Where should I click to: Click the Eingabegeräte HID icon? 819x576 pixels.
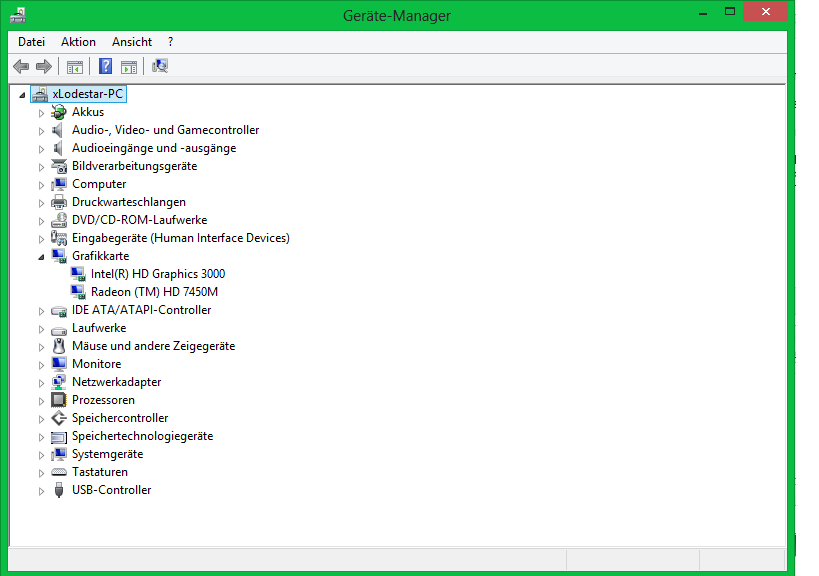[59, 238]
